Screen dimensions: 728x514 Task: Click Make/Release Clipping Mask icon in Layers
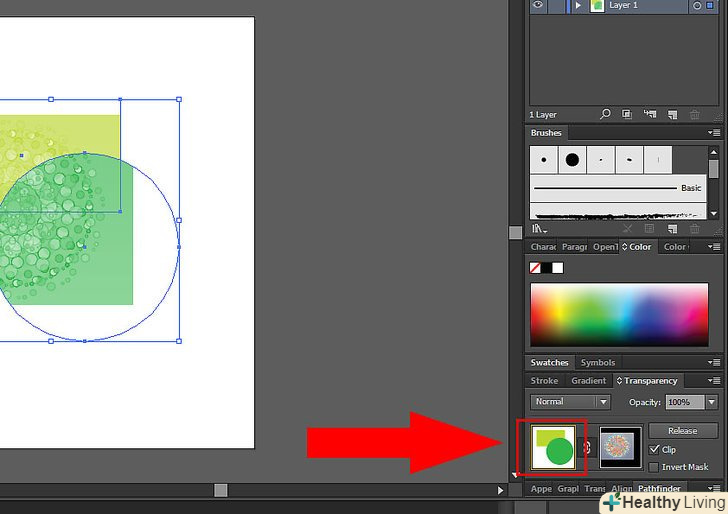[628, 115]
